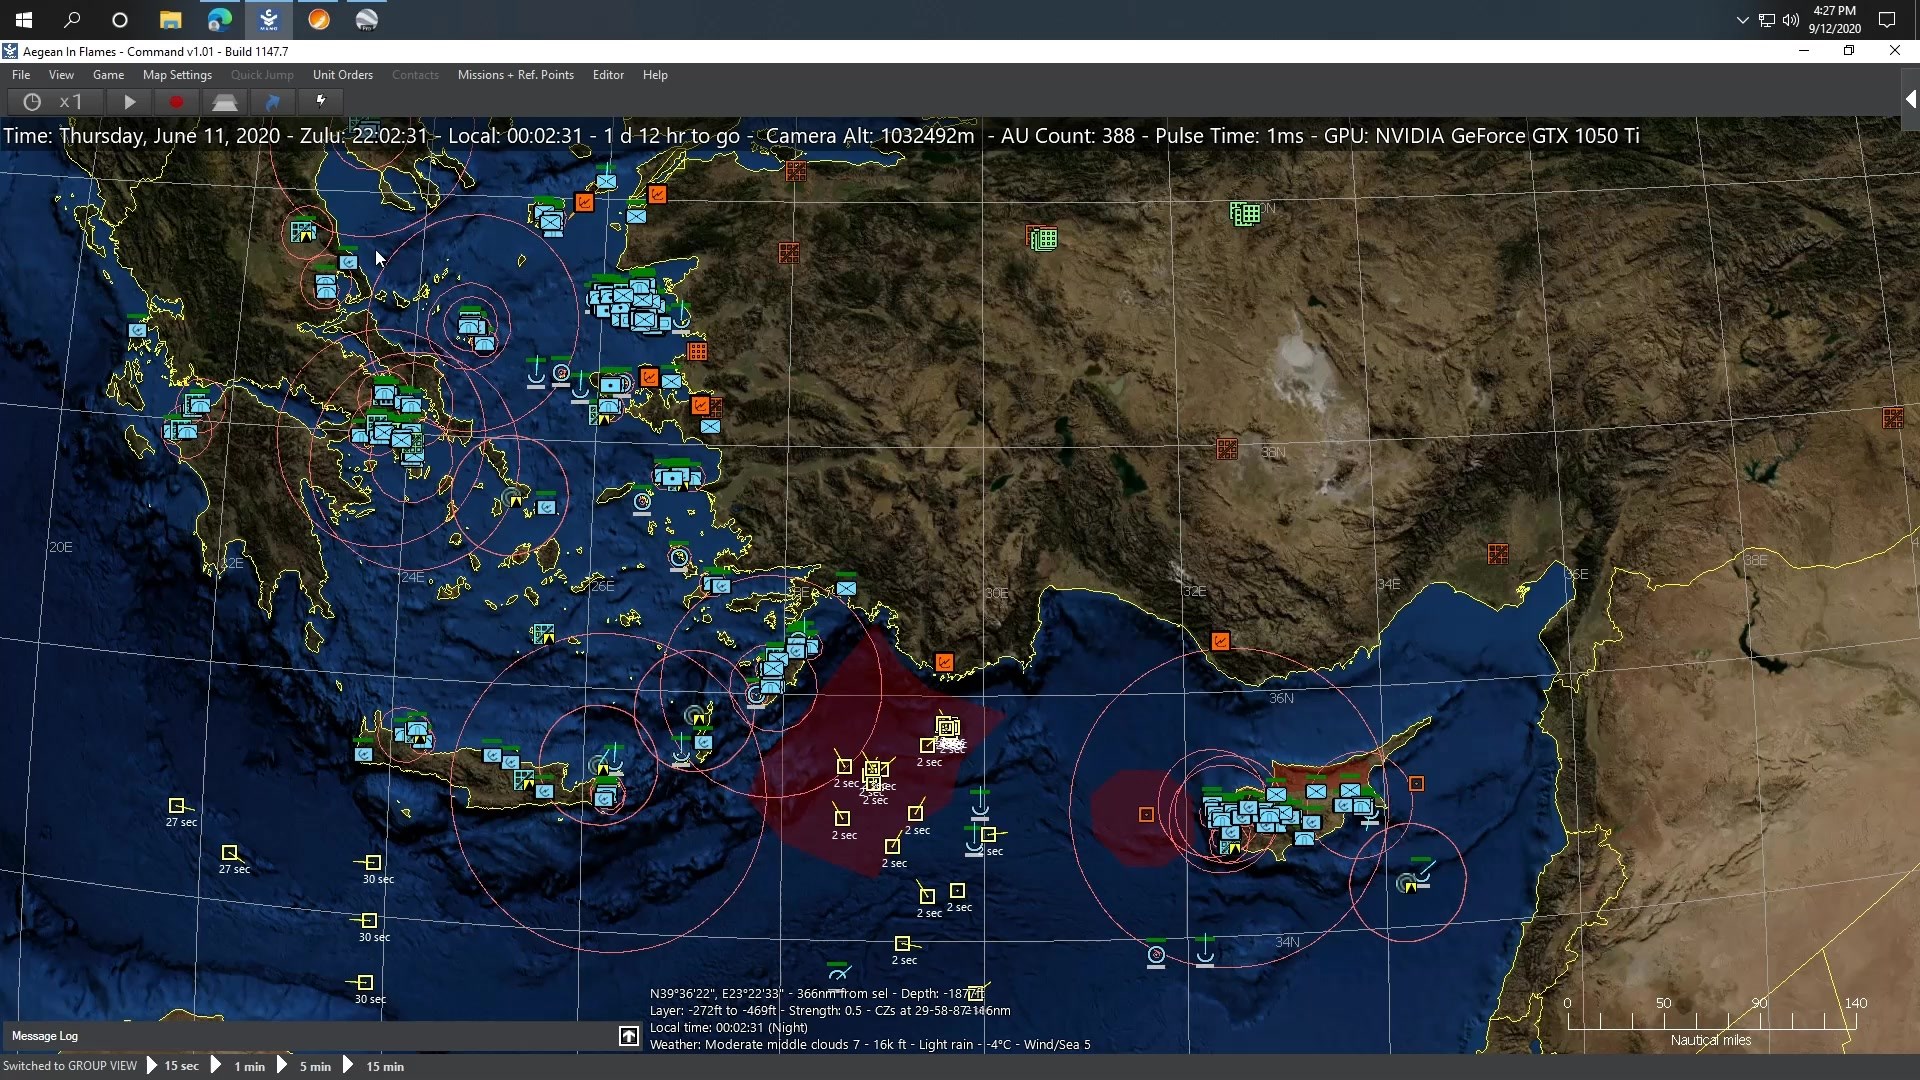Open the Windows Start menu
Viewport: 1920px width, 1080px height.
(x=24, y=20)
